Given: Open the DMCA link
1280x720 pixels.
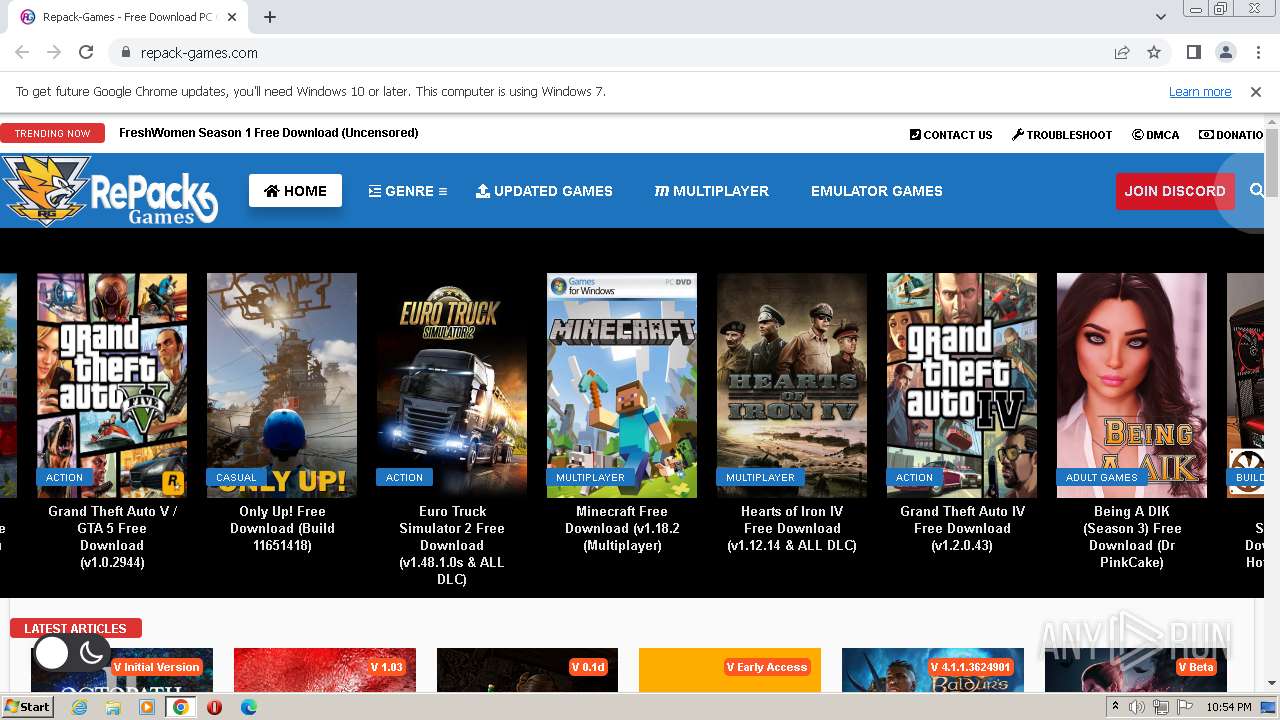Looking at the screenshot, I should pyautogui.click(x=1156, y=135).
